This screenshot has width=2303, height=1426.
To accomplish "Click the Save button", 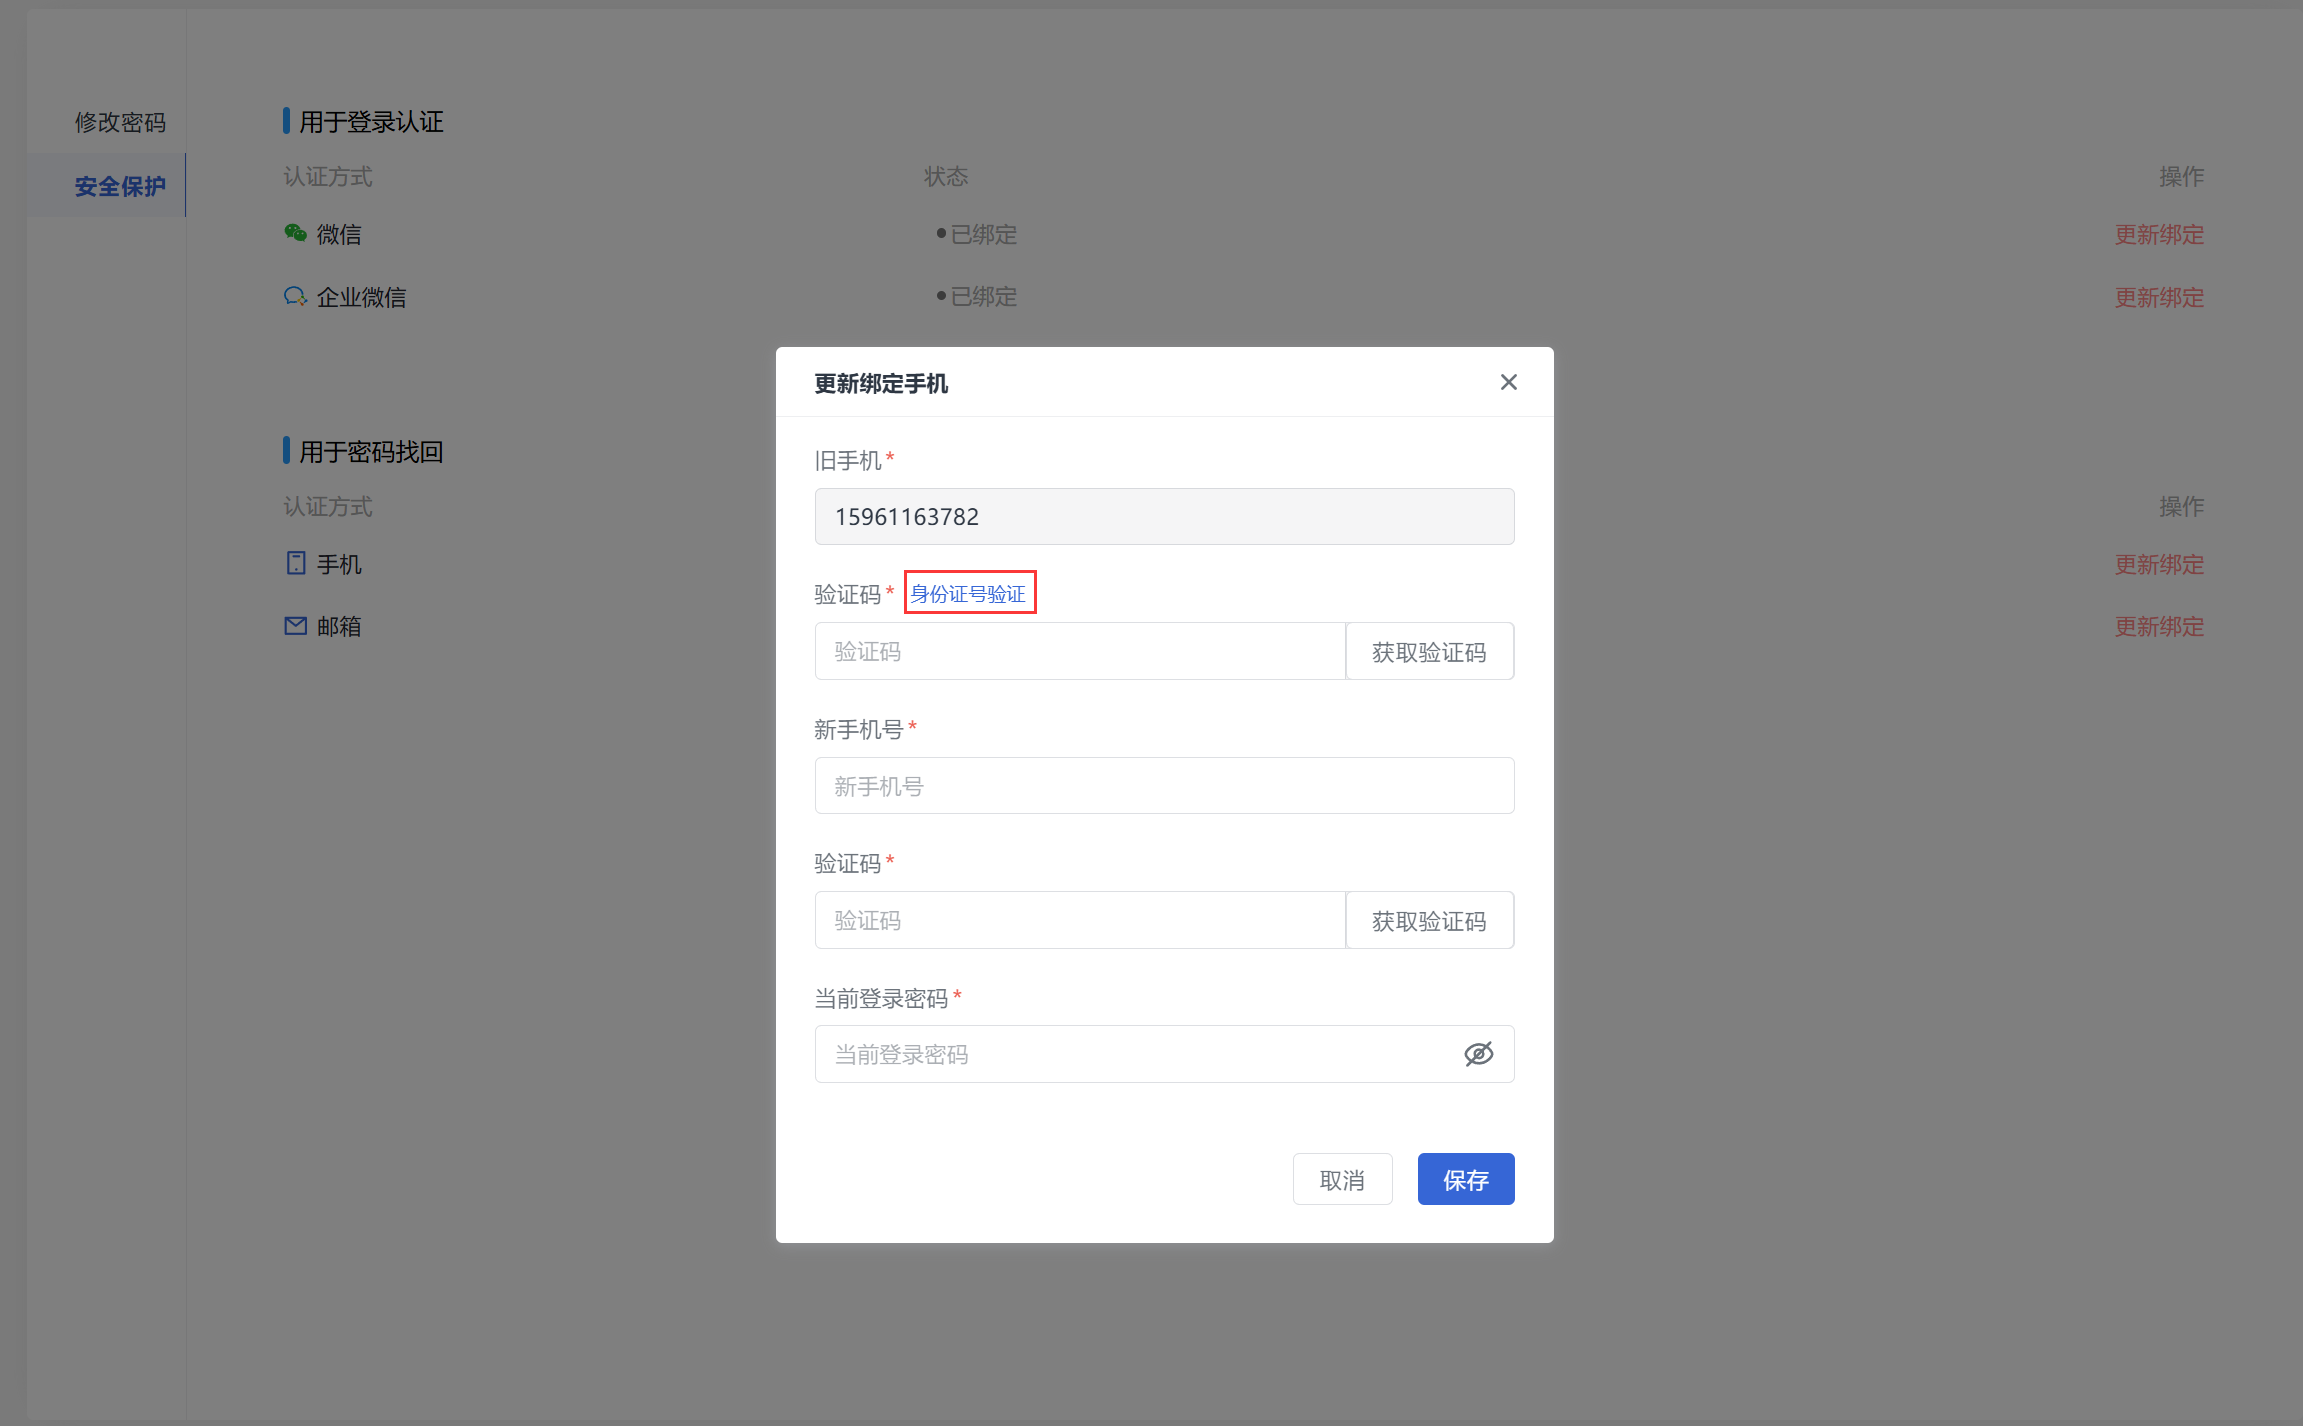I will click(1465, 1180).
